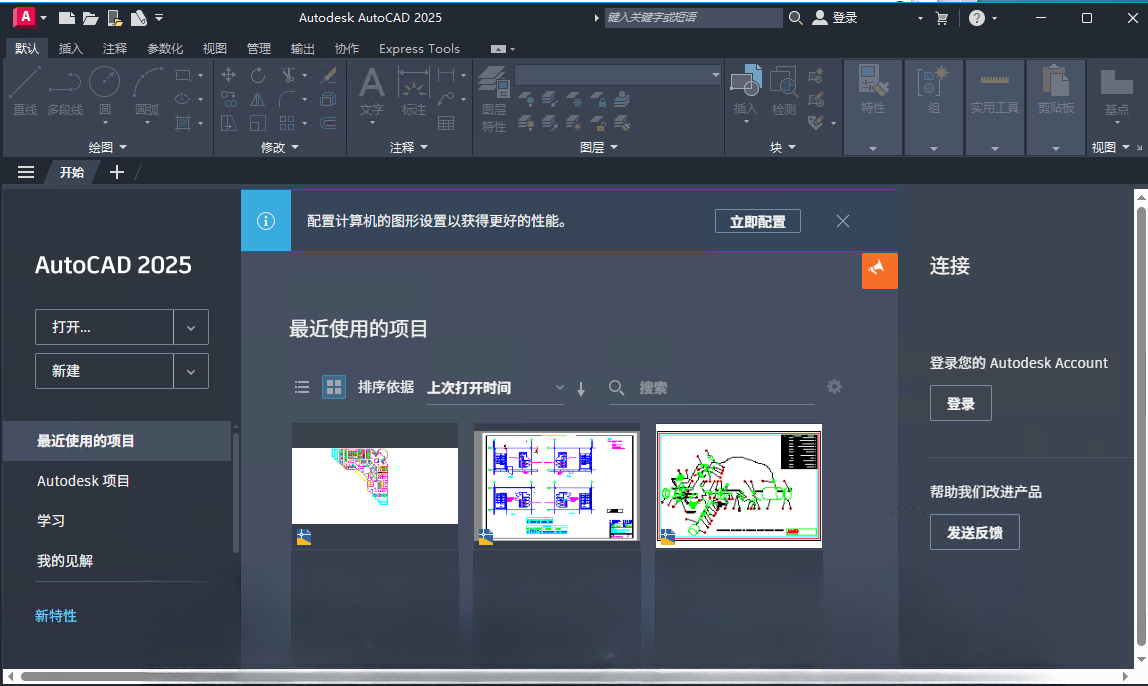Expand the Block (块) panel title
Image resolution: width=1148 pixels, height=686 pixels.
(783, 147)
